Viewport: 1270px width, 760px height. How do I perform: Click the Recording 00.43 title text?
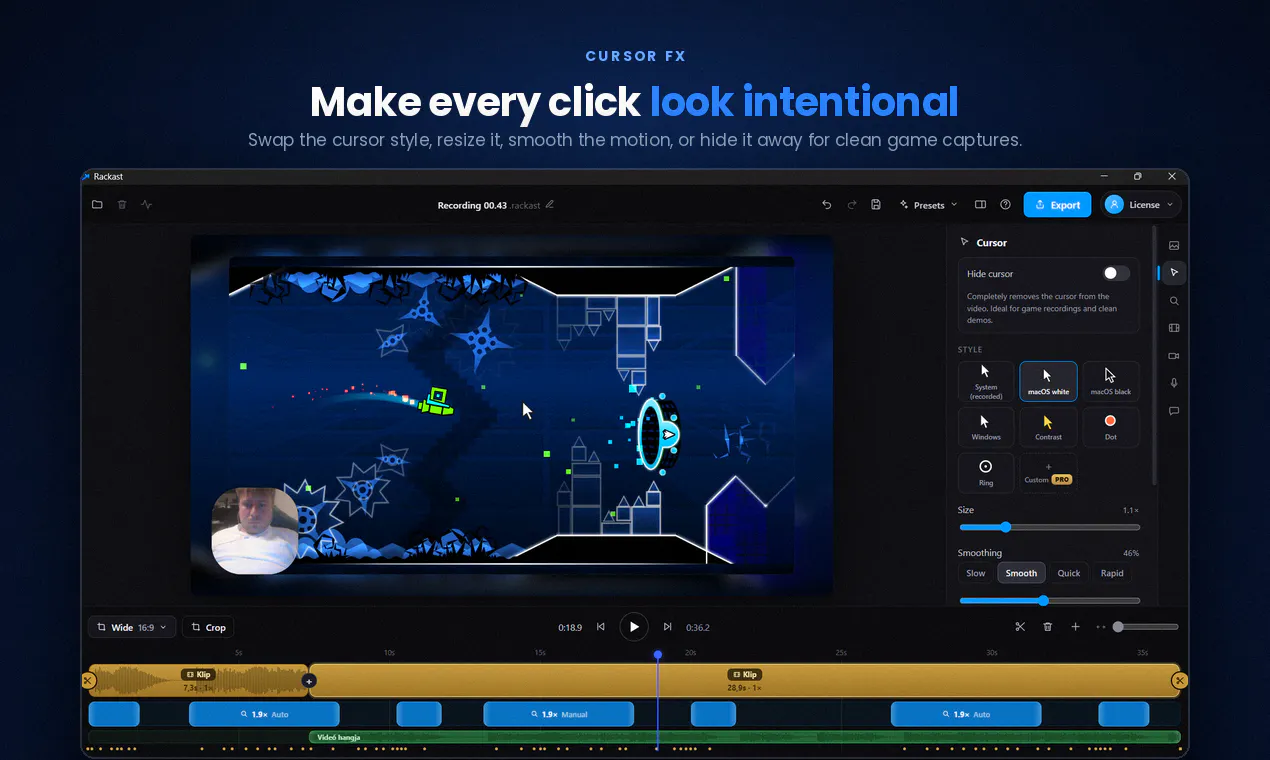click(473, 205)
